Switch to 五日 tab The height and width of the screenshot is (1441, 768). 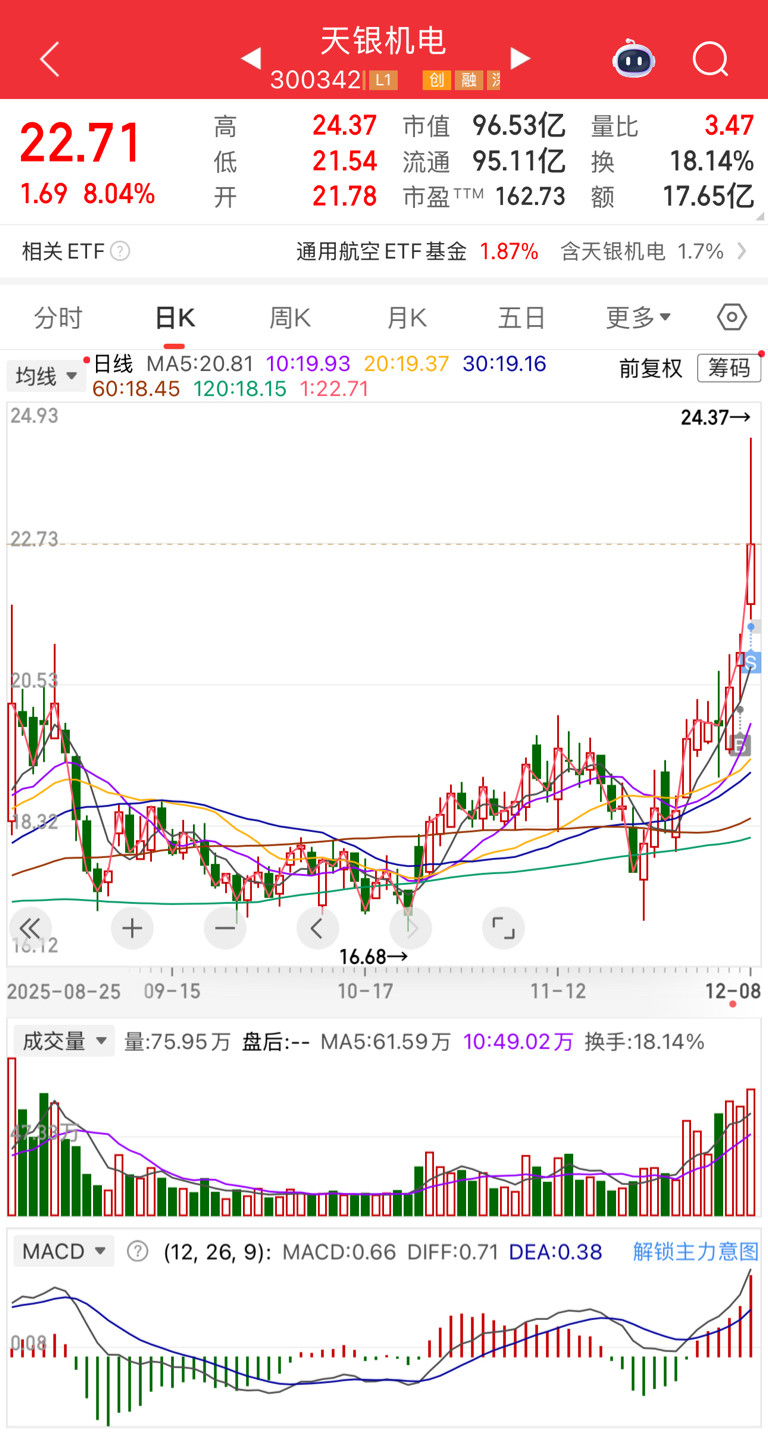522,318
